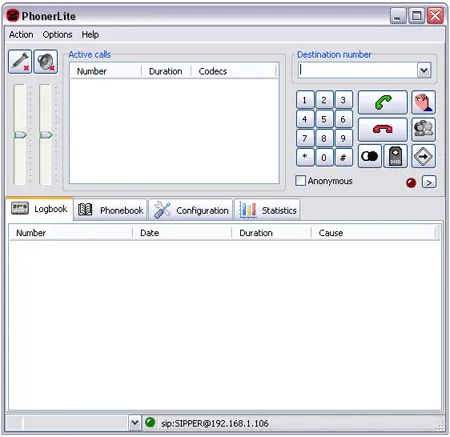Screen dimensions: 450x437
Task: Click the speaker volume slider handle
Action: [46, 135]
